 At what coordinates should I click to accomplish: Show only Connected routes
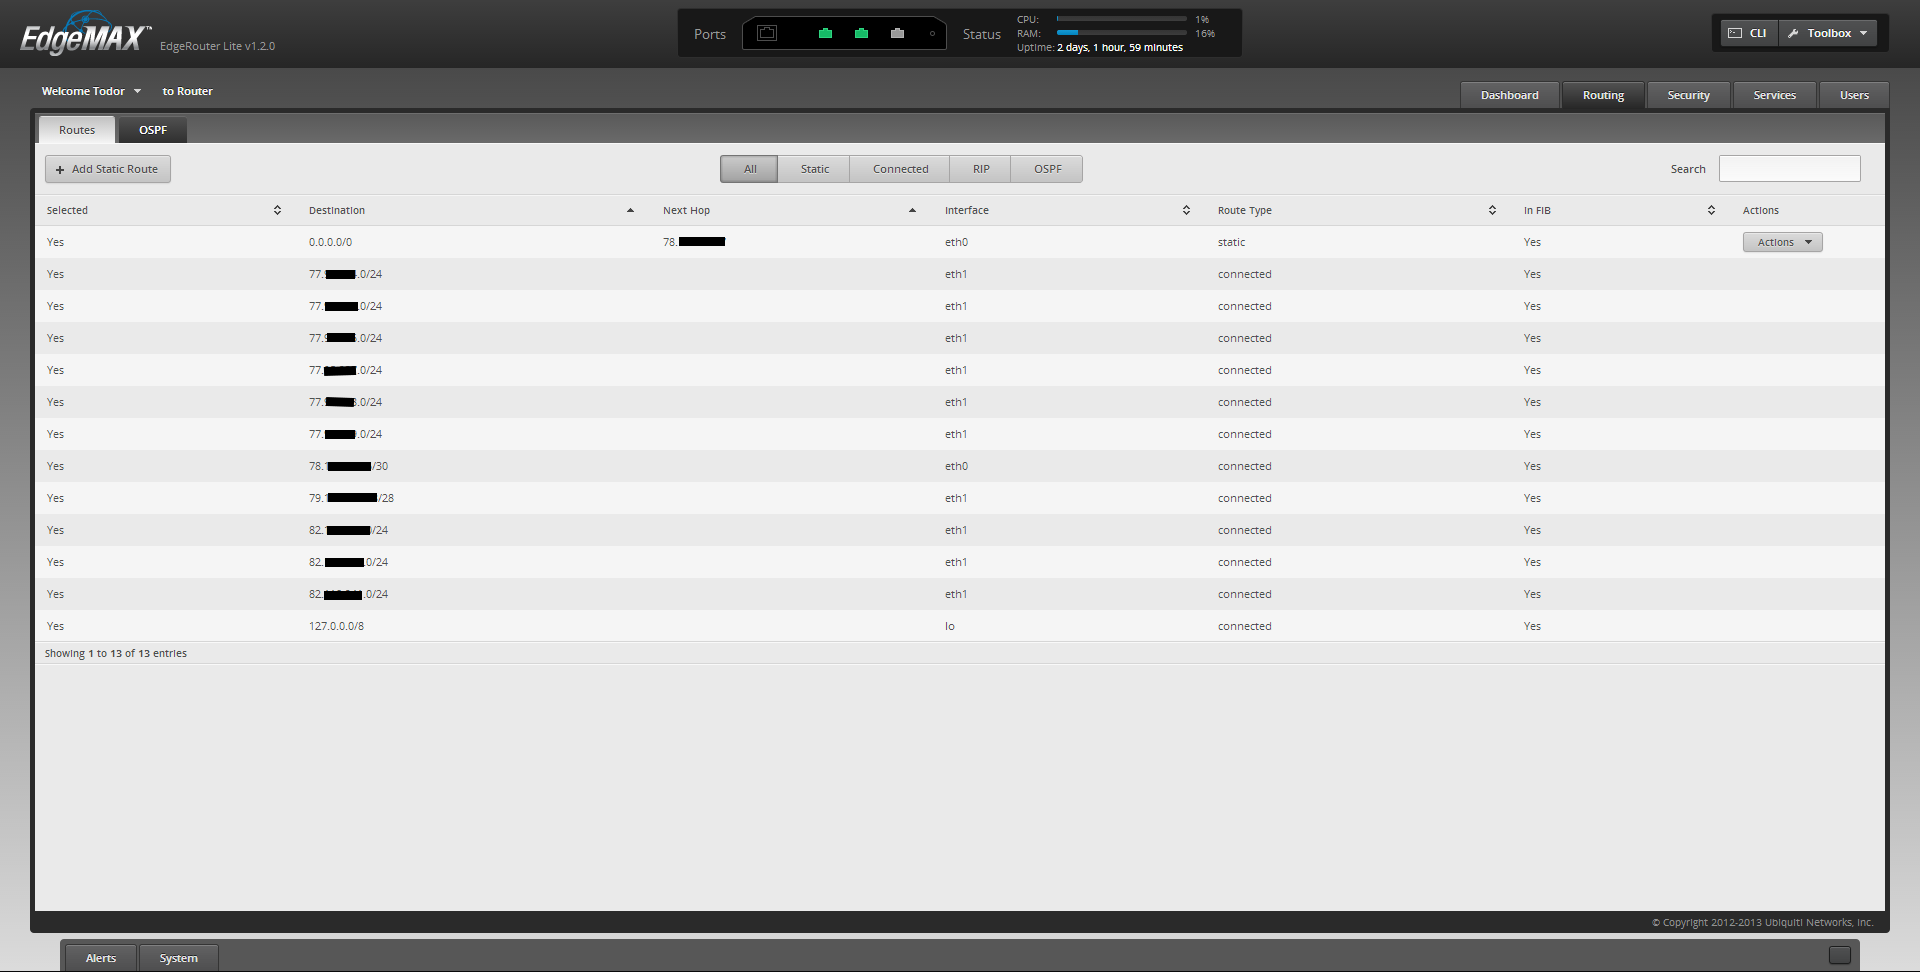[900, 169]
